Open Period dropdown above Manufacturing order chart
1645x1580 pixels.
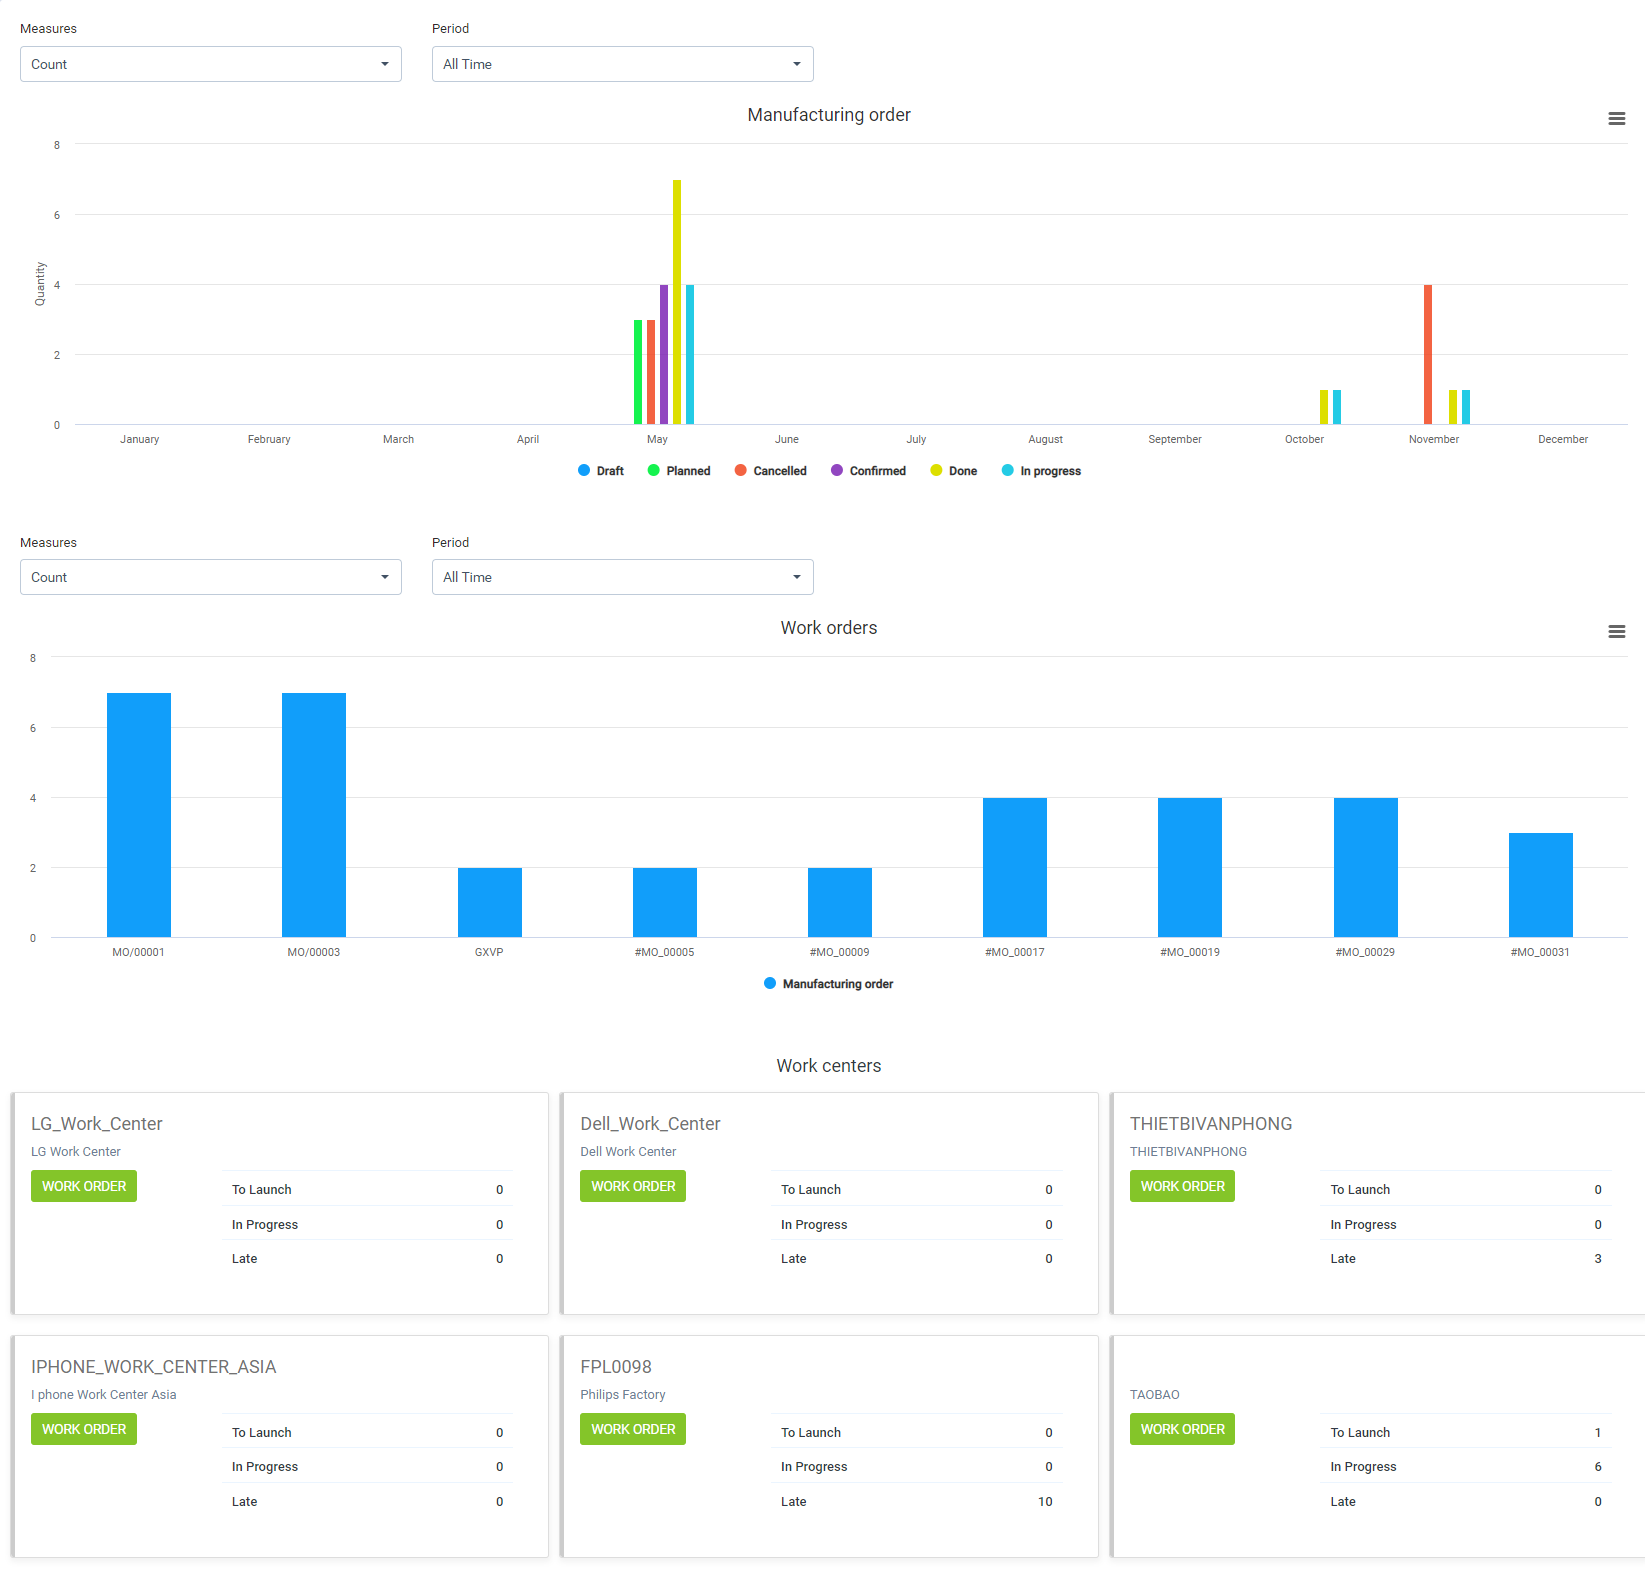pyautogui.click(x=623, y=64)
